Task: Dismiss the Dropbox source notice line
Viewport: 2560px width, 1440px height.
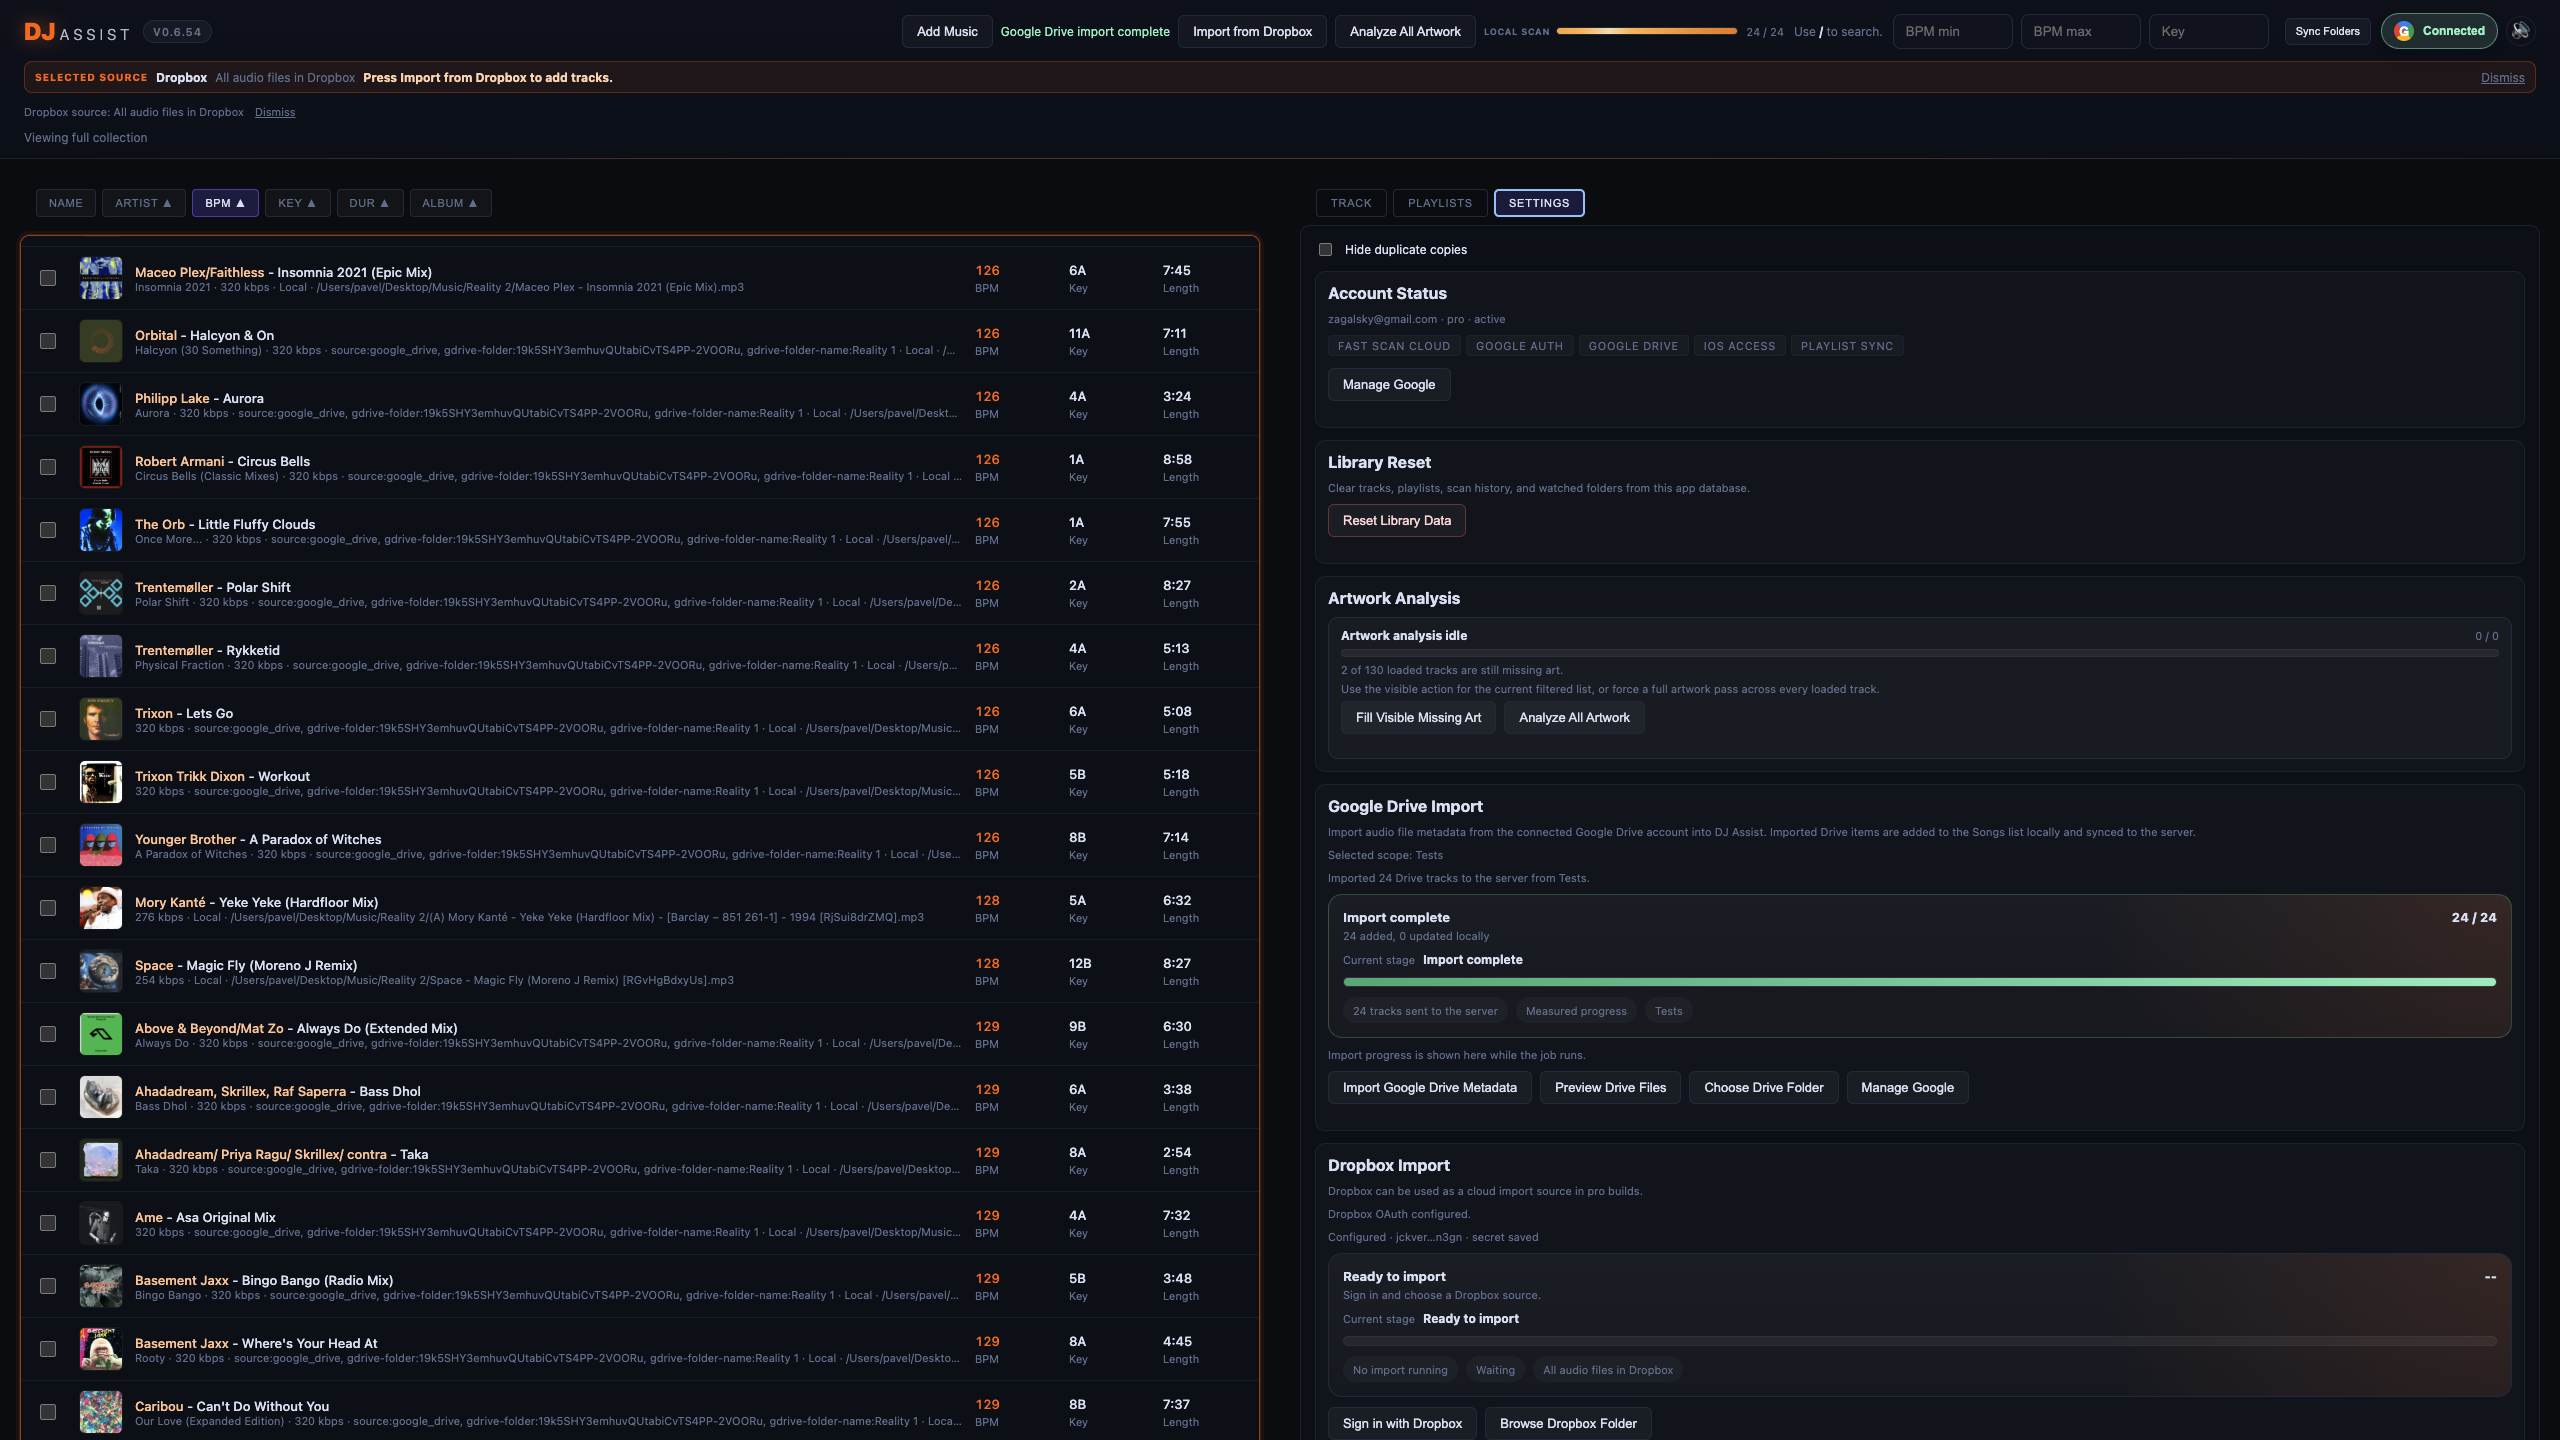Action: (275, 112)
